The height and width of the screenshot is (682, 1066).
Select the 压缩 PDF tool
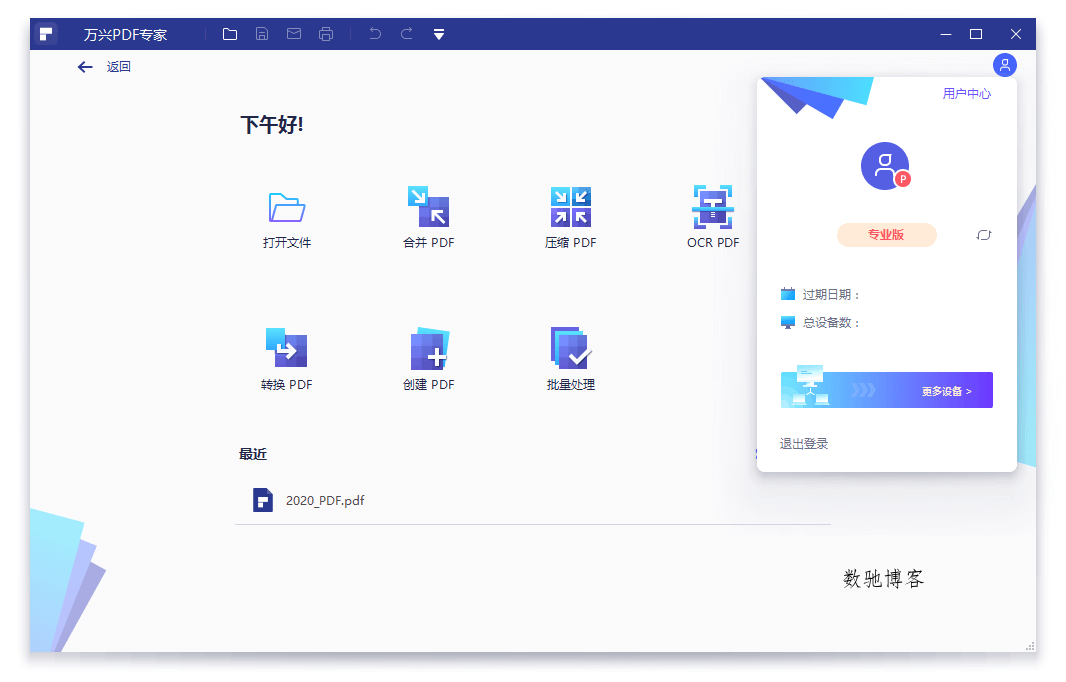click(x=570, y=217)
